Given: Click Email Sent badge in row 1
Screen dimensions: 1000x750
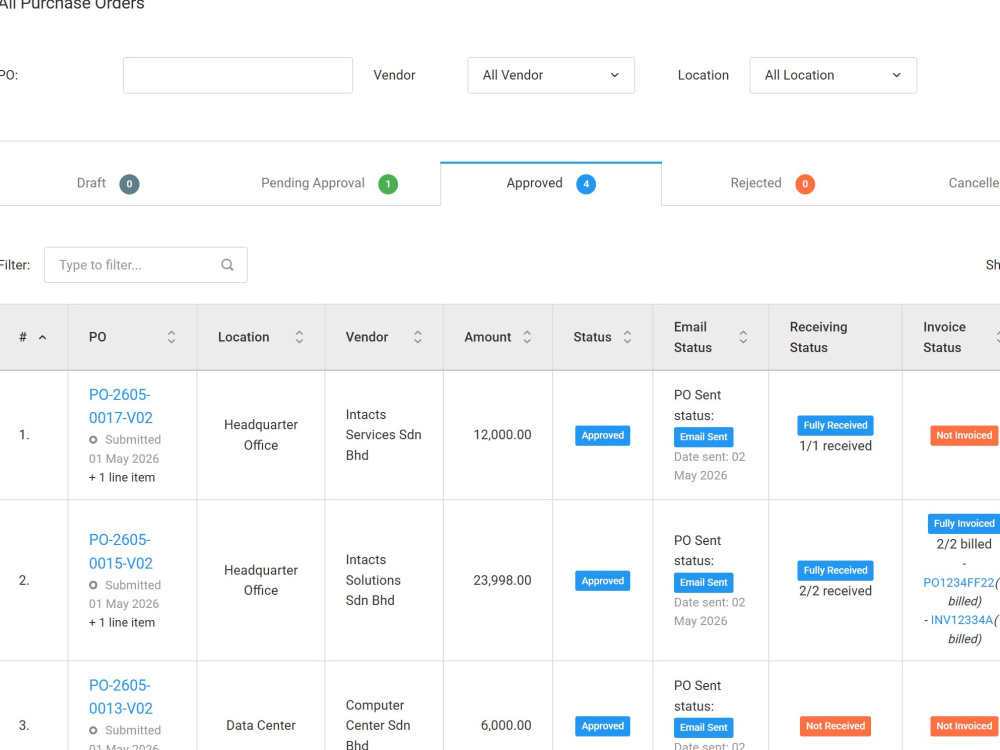Looking at the screenshot, I should coord(703,437).
